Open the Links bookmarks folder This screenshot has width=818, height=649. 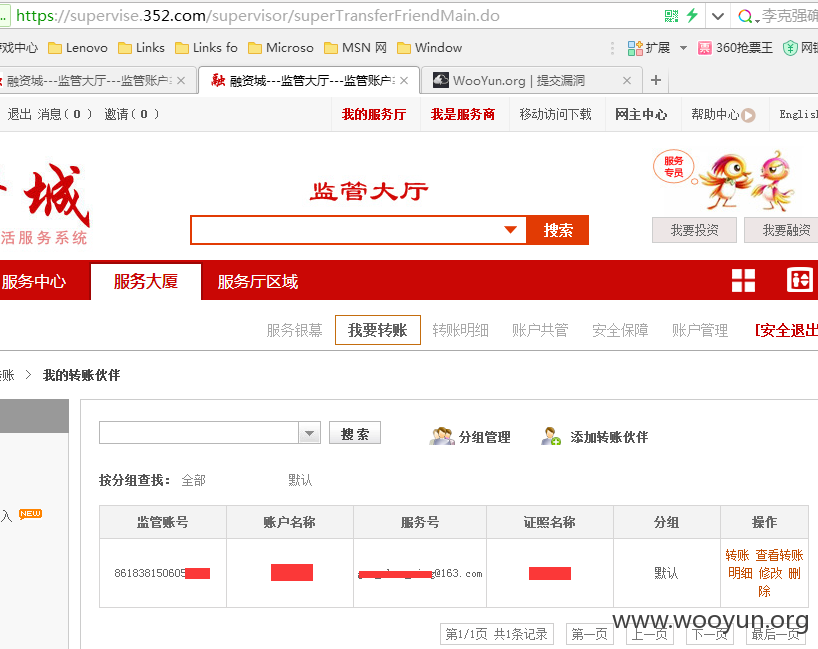[x=141, y=48]
